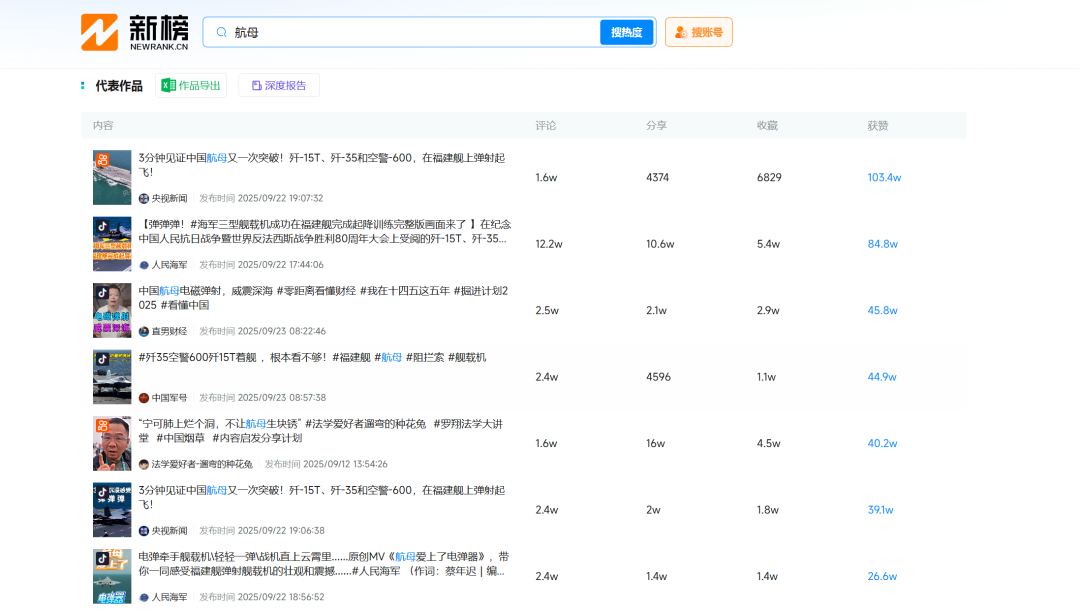
Task: Click the 法学爱好者 account avatar icon
Action: point(144,464)
